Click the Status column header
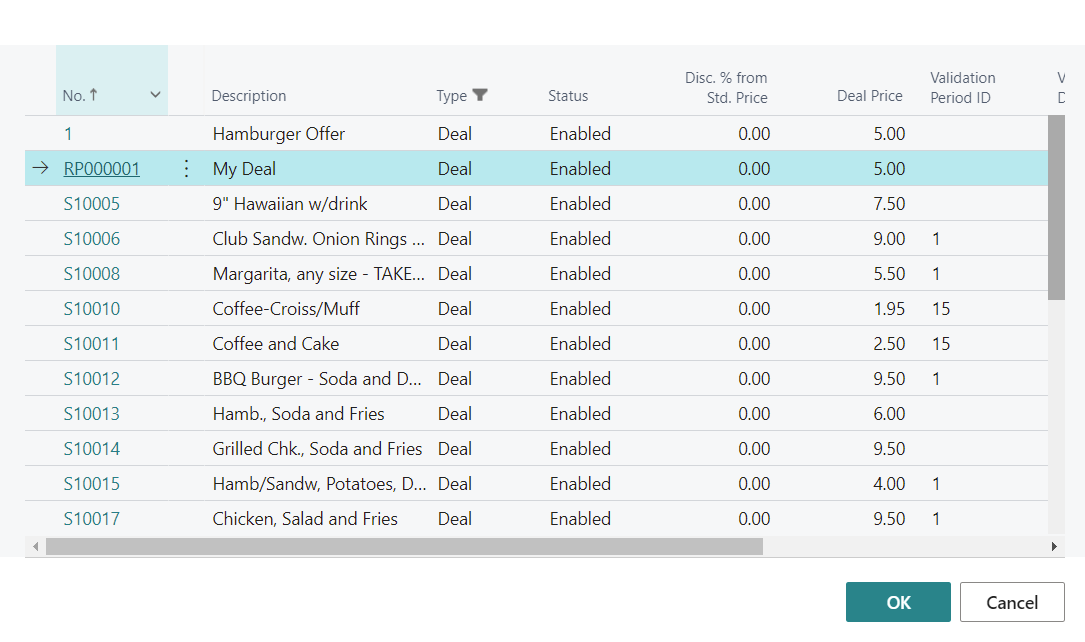 pos(568,96)
